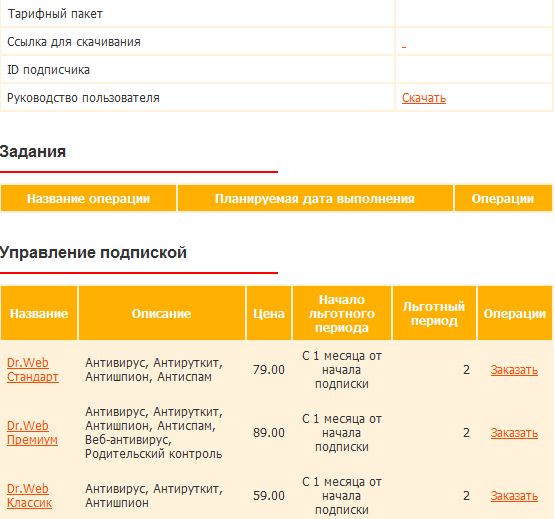Click the Начало льготного периода header
555x519 pixels.
pos(342,313)
